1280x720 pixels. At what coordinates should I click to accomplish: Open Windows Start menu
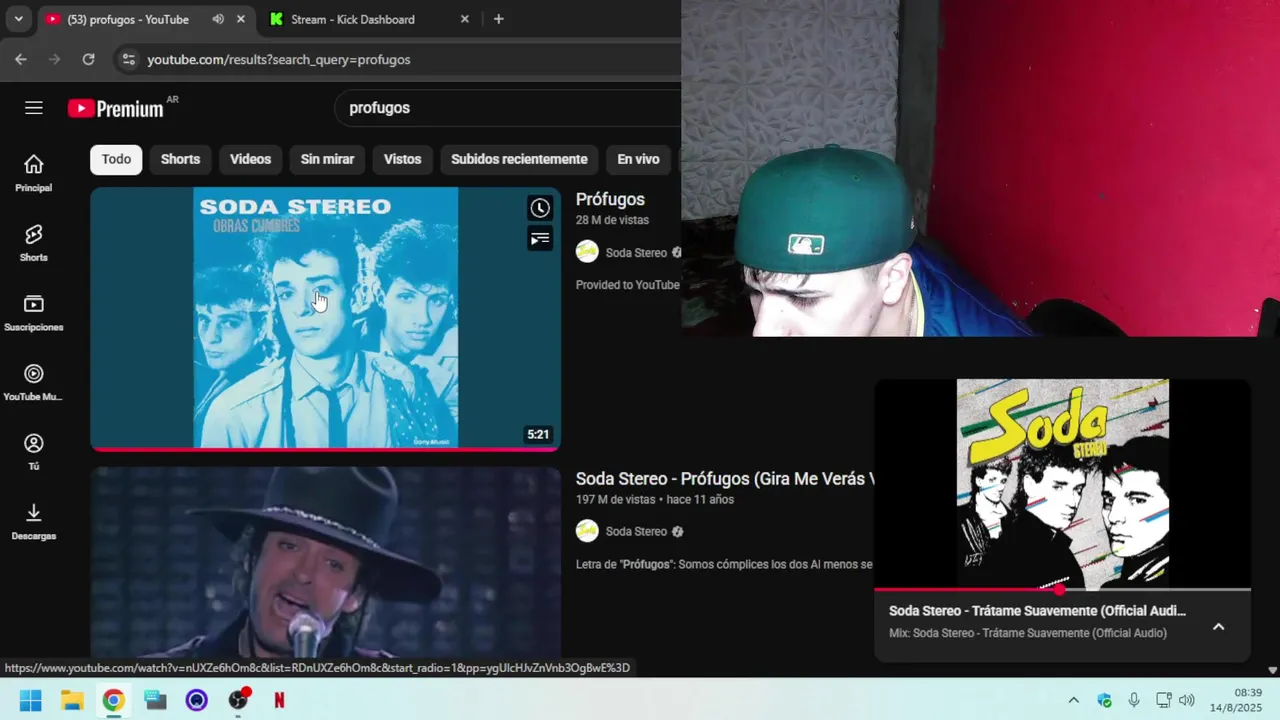31,700
